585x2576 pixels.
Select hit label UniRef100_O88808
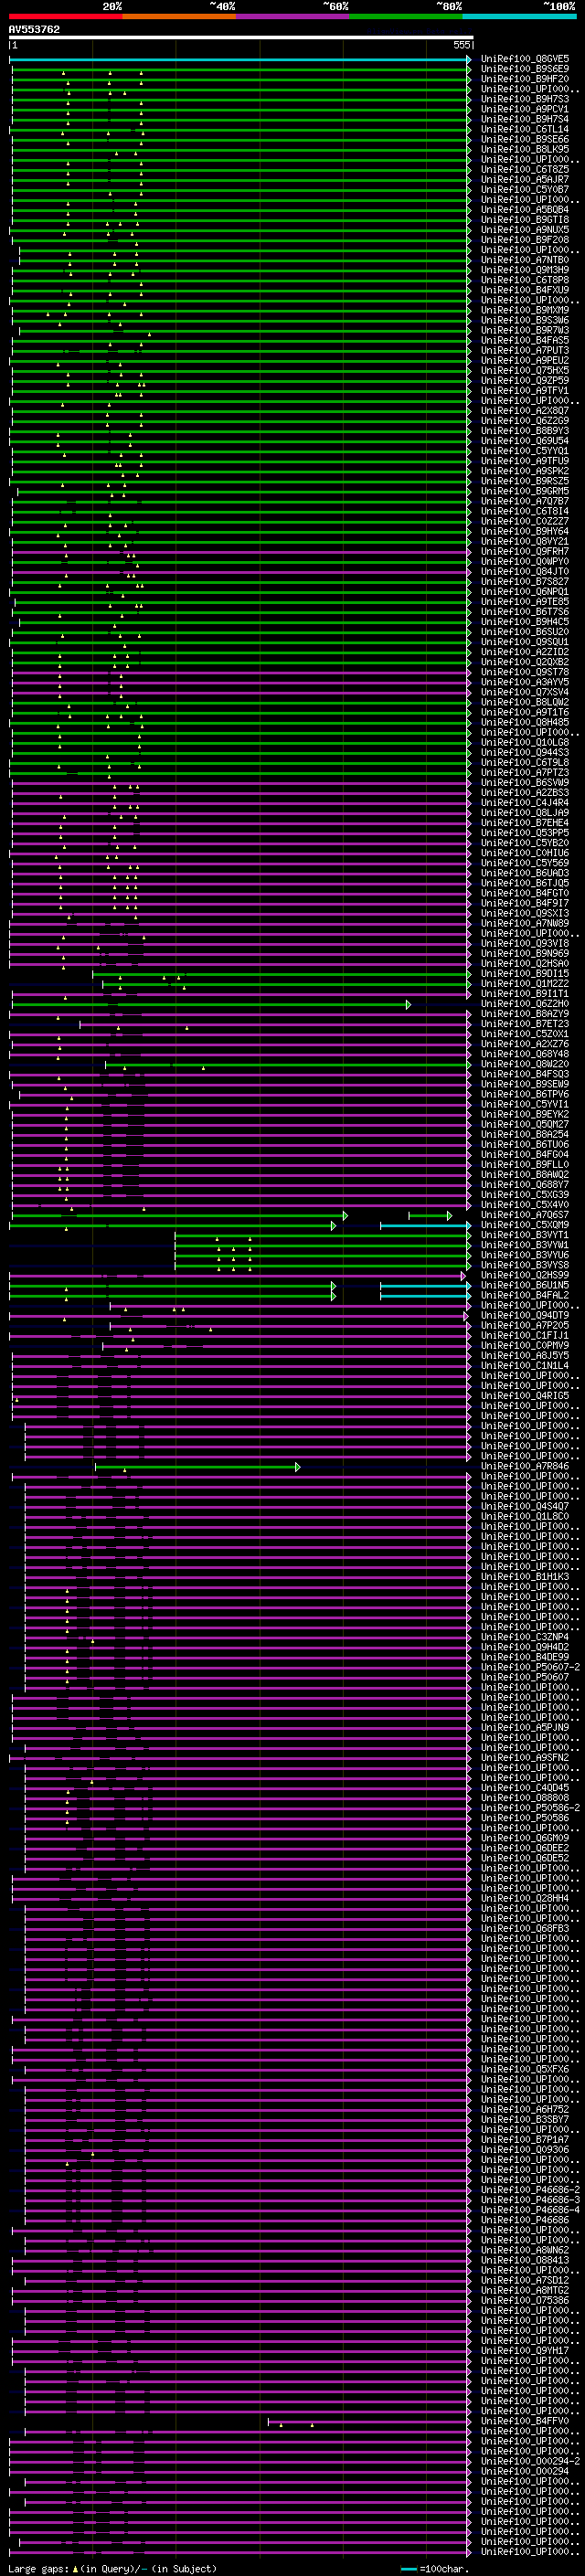[525, 1797]
